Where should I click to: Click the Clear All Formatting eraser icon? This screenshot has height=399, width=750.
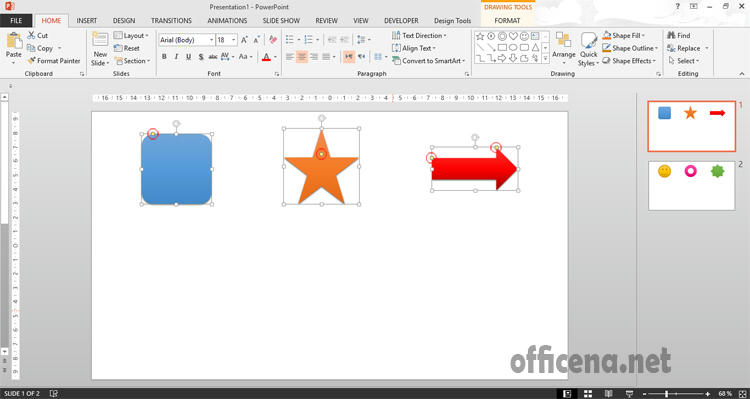(x=273, y=40)
